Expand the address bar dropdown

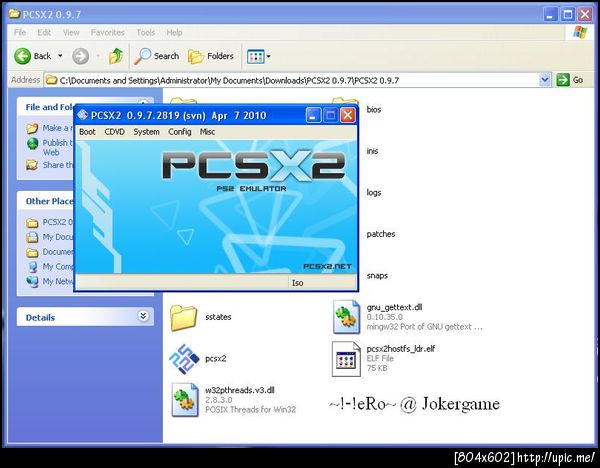(x=545, y=80)
